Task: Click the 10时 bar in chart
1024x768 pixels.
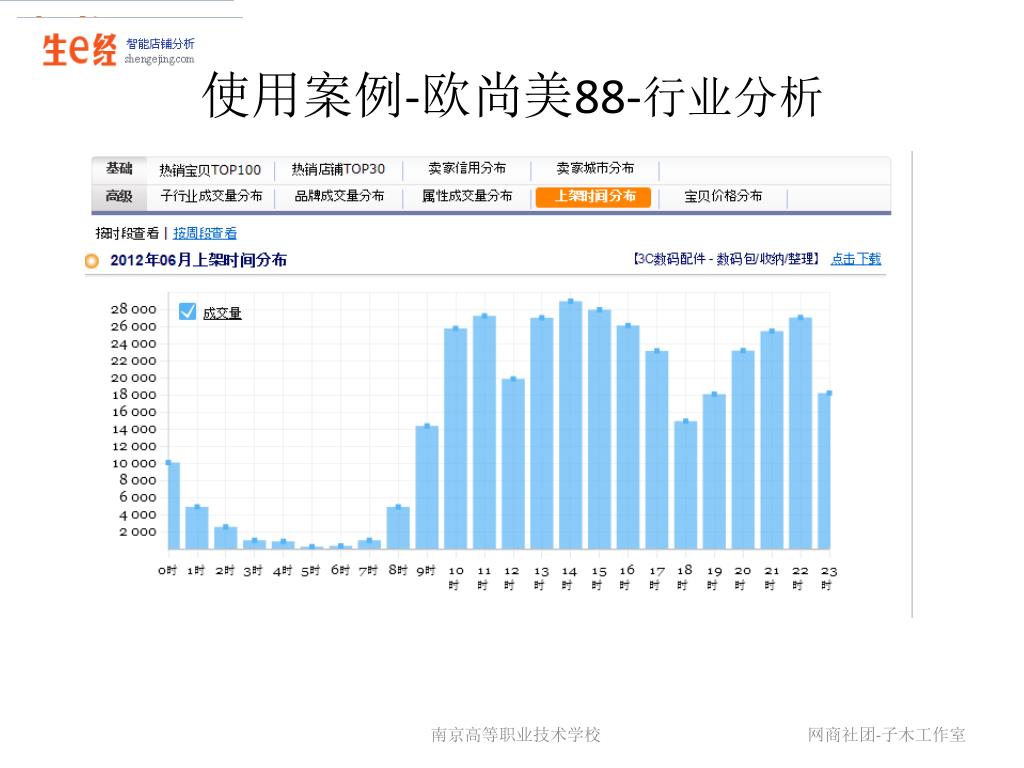Action: point(455,438)
